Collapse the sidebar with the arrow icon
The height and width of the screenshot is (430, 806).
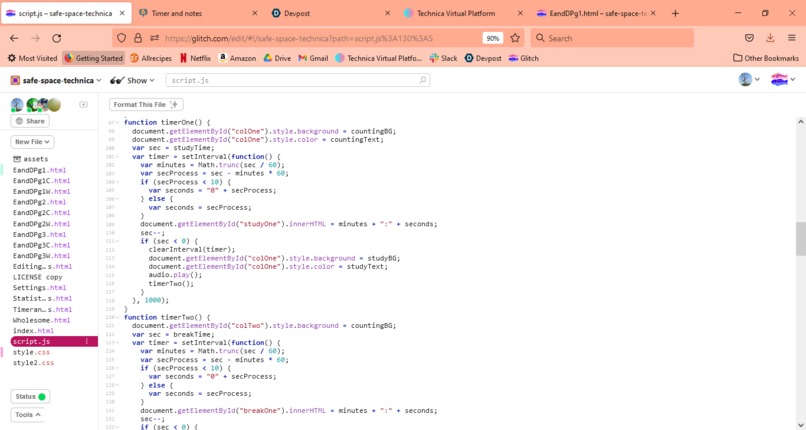point(83,105)
